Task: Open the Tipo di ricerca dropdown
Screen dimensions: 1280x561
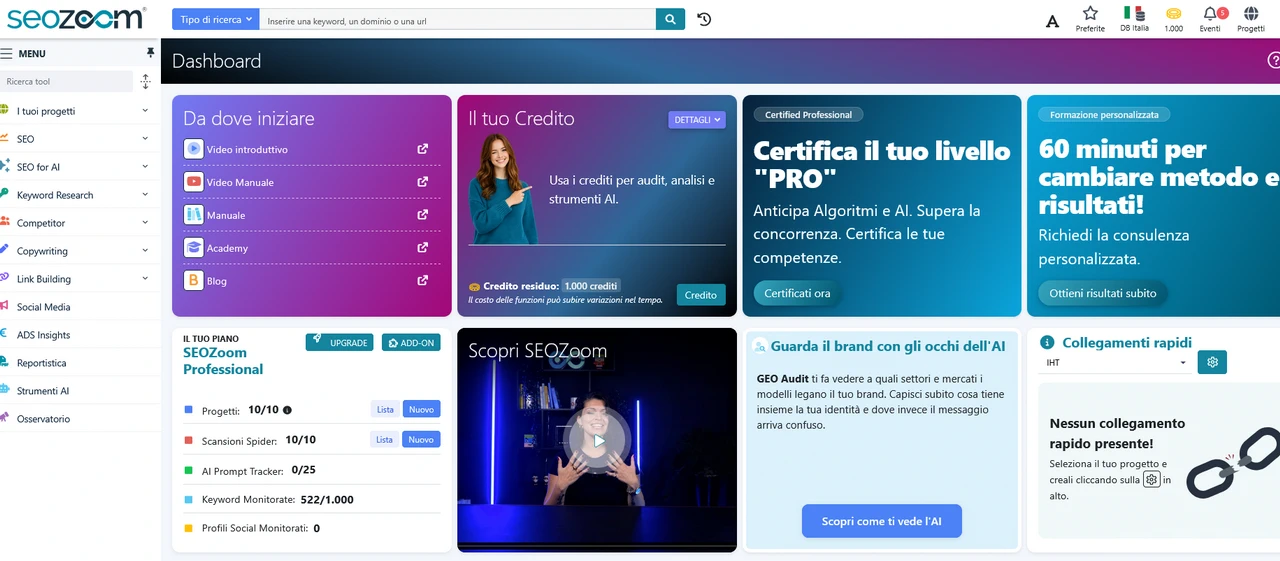Action: coord(216,19)
